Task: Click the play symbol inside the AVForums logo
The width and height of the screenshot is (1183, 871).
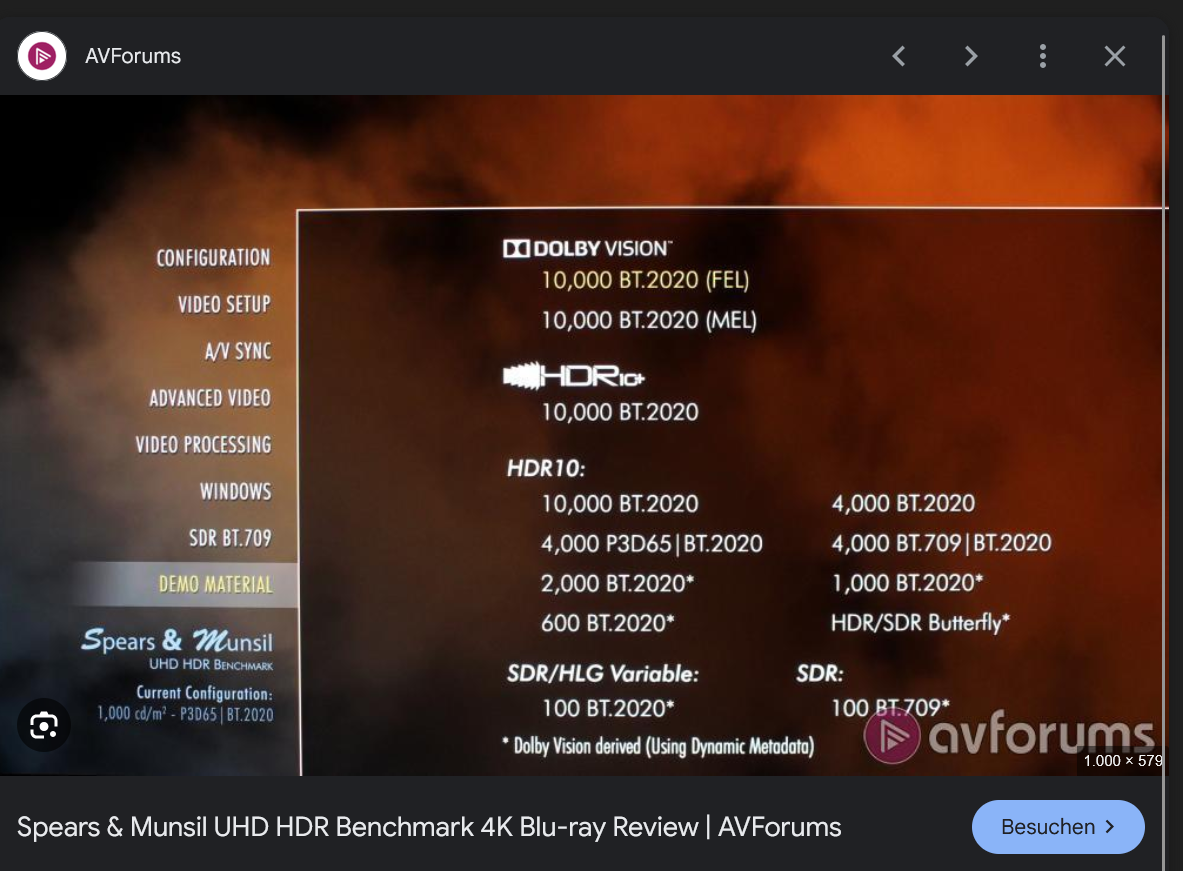Action: pos(42,56)
